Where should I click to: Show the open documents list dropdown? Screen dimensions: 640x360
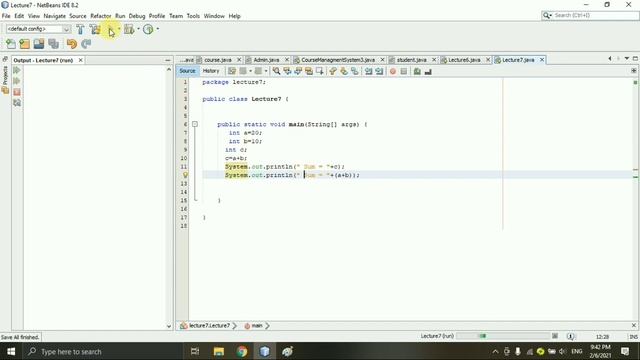click(627, 59)
